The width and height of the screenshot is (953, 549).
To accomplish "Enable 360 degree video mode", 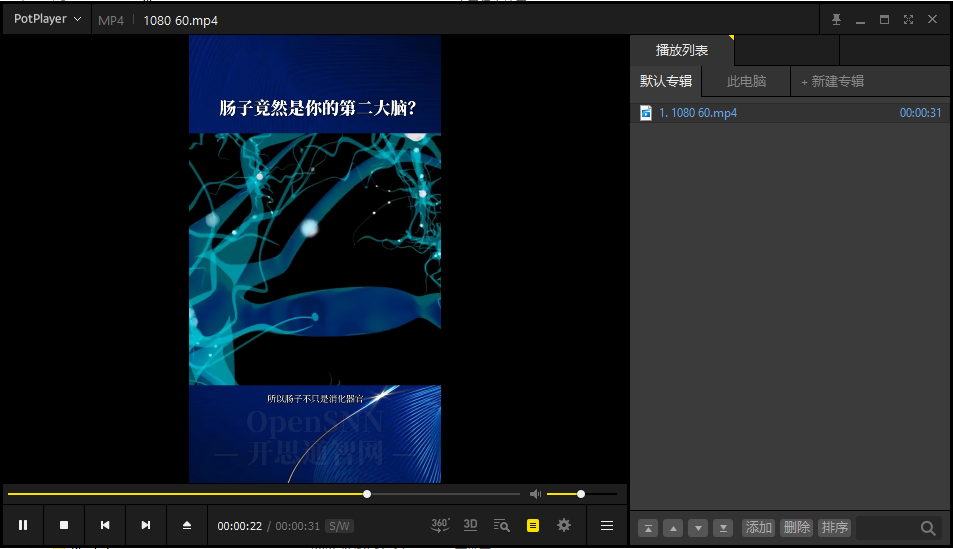I will click(x=440, y=525).
